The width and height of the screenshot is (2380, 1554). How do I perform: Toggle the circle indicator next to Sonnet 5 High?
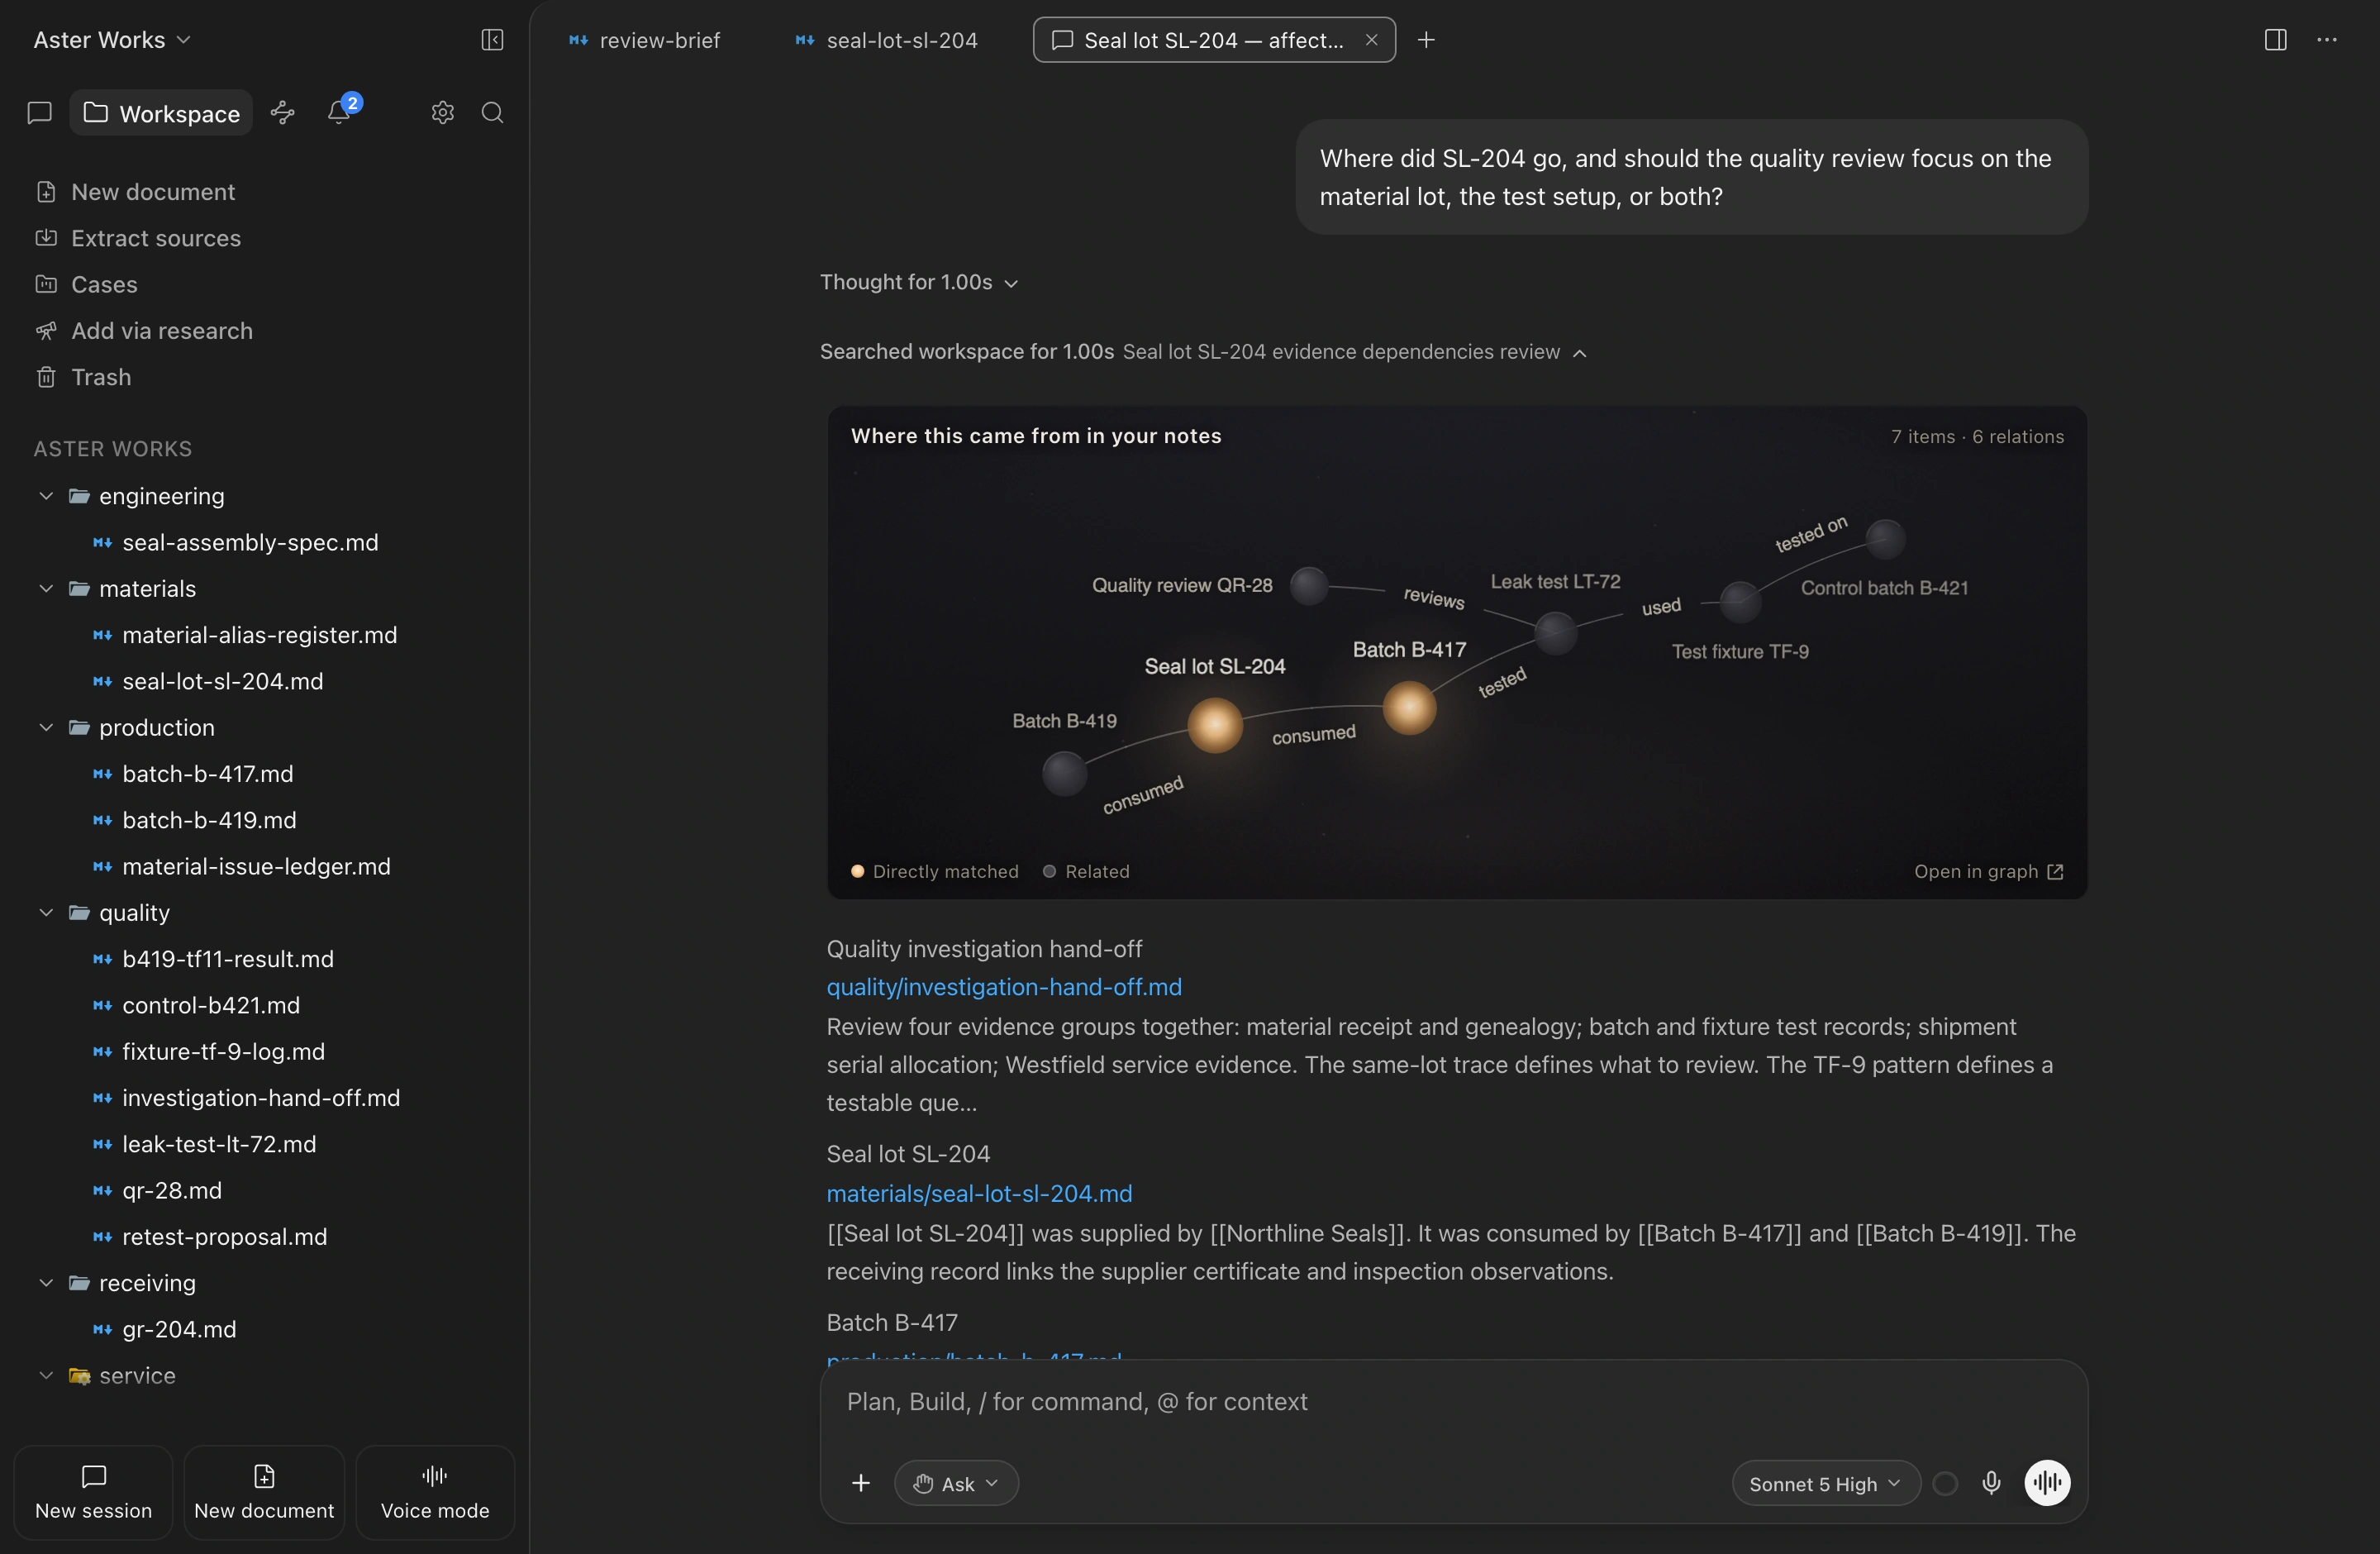coord(1945,1483)
